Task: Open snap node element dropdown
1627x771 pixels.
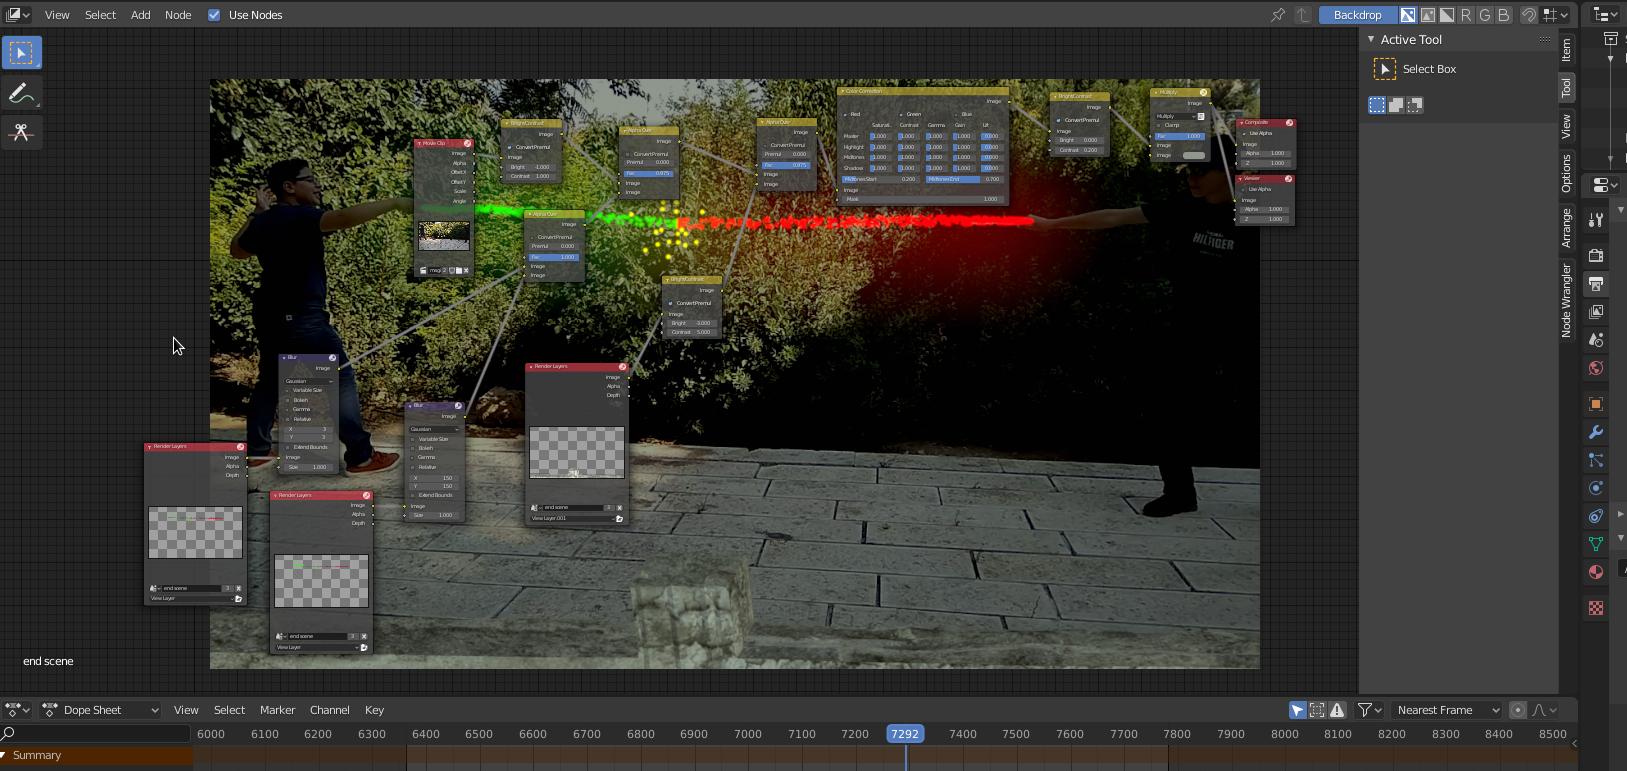Action: coord(1554,15)
